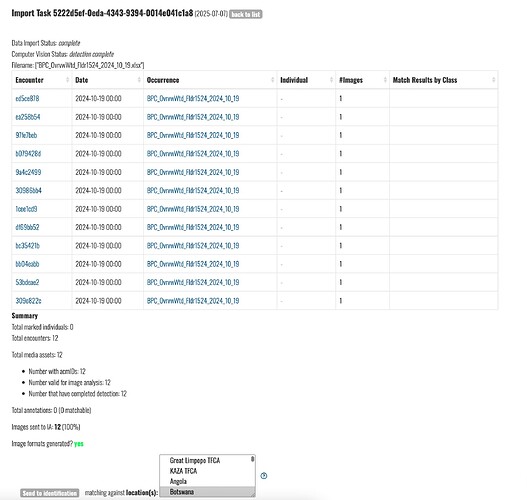The height and width of the screenshot is (500, 527).
Task: Open occurrence link in the bb04eabb row
Action: pyautogui.click(x=193, y=264)
